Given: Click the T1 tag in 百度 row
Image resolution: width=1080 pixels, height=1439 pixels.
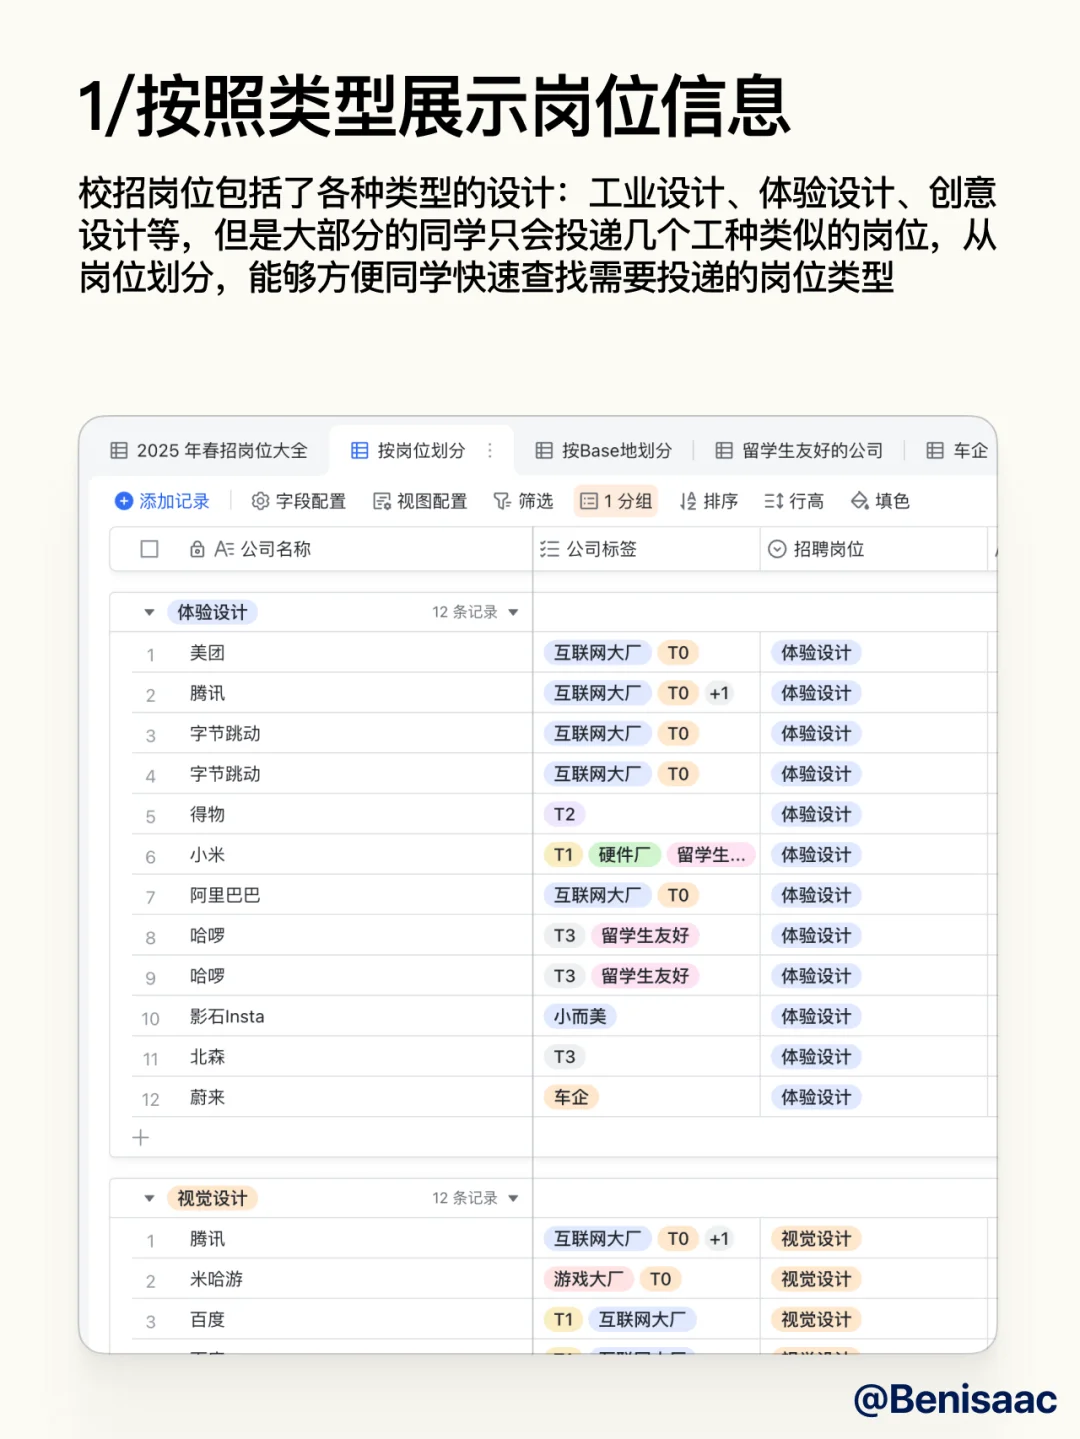Looking at the screenshot, I should tap(564, 1320).
